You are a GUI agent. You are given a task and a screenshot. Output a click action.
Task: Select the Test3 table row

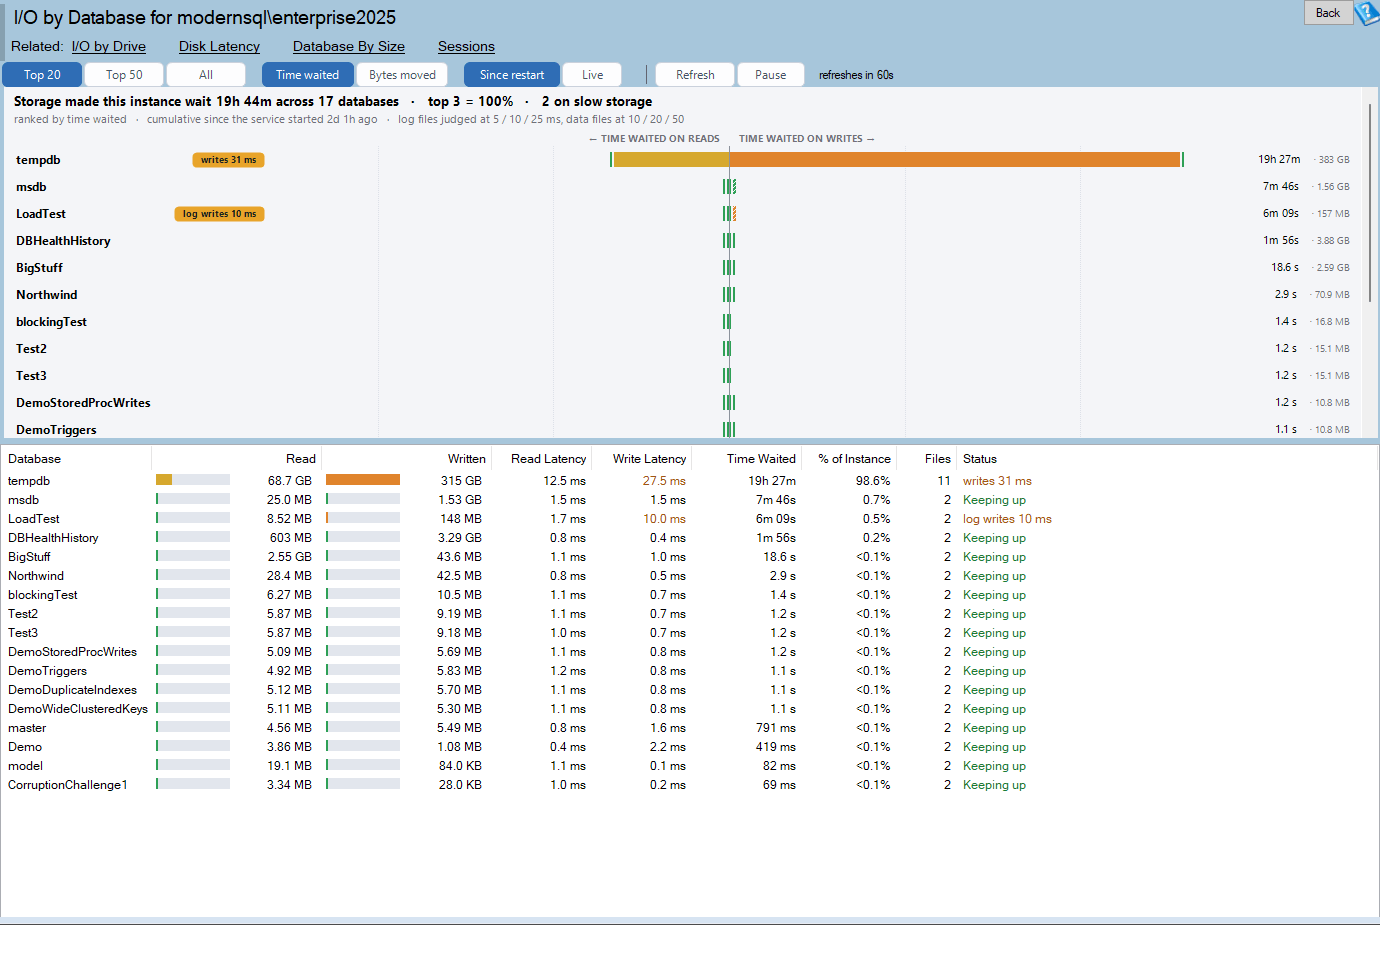click(689, 633)
